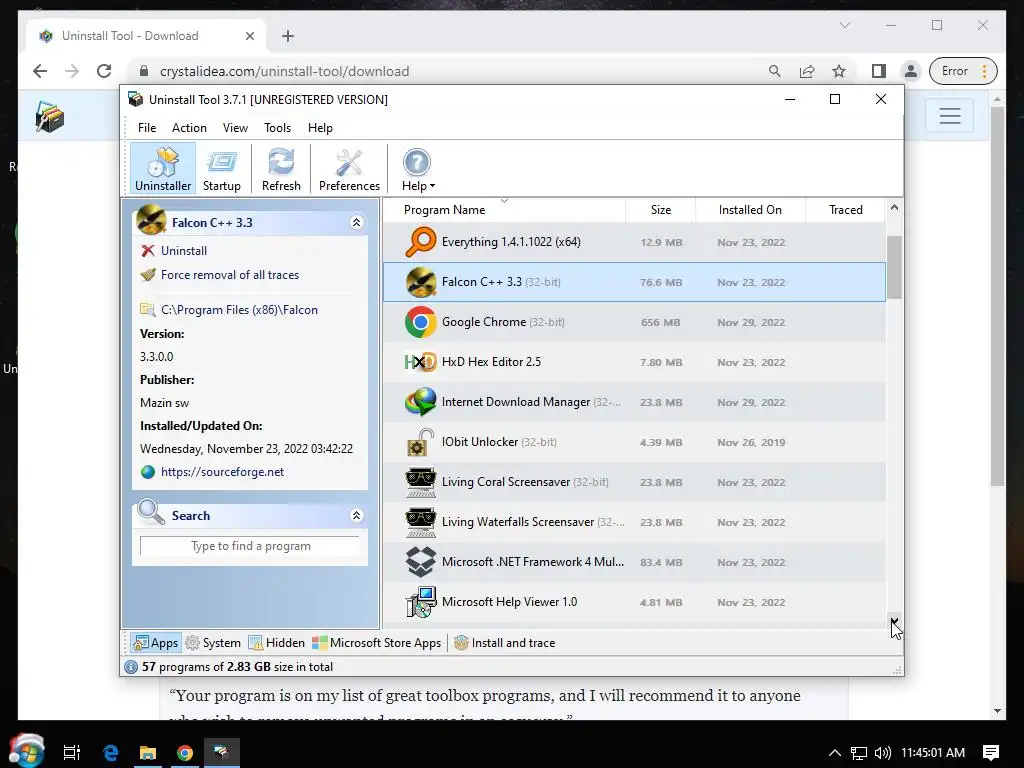This screenshot has height=768, width=1024.
Task: Click the Living Waterfalls Screensaver icon
Action: tap(421, 522)
